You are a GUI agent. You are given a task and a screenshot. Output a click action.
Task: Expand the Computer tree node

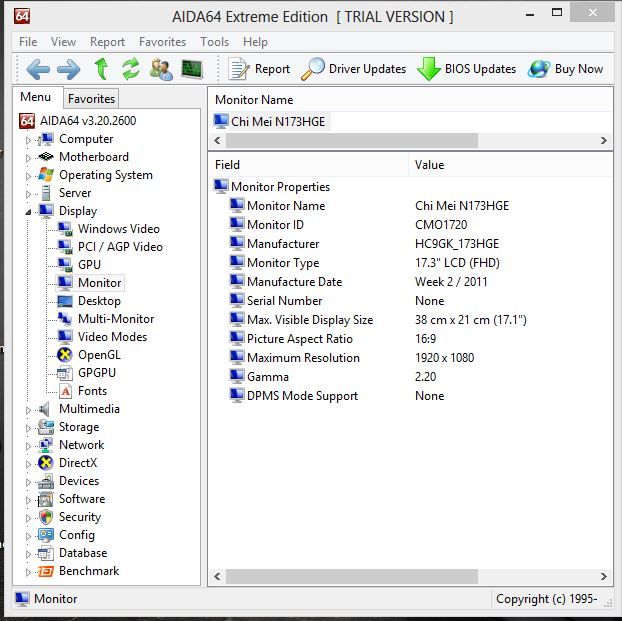28,140
